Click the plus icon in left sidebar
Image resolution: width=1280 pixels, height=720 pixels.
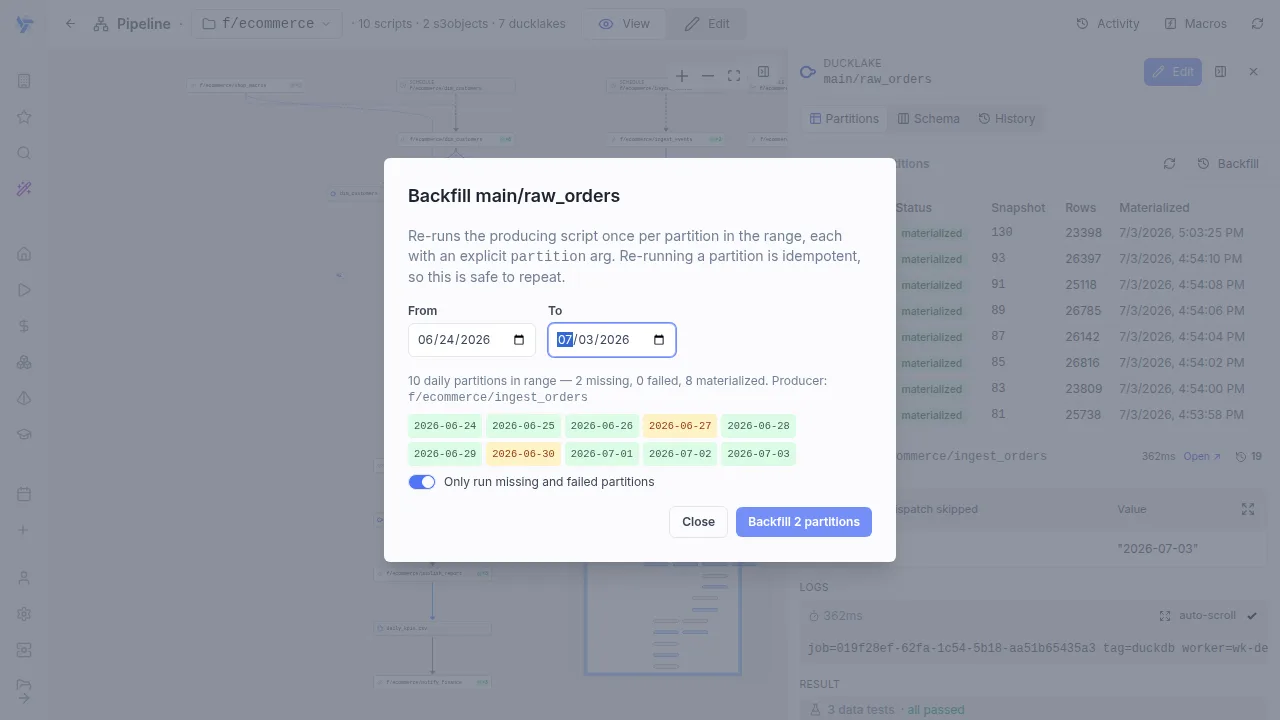click(25, 530)
